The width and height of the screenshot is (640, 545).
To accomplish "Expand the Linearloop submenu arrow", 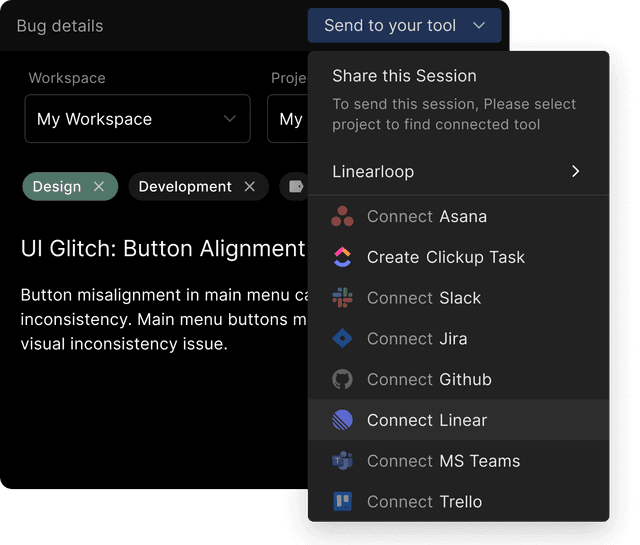I will click(576, 171).
